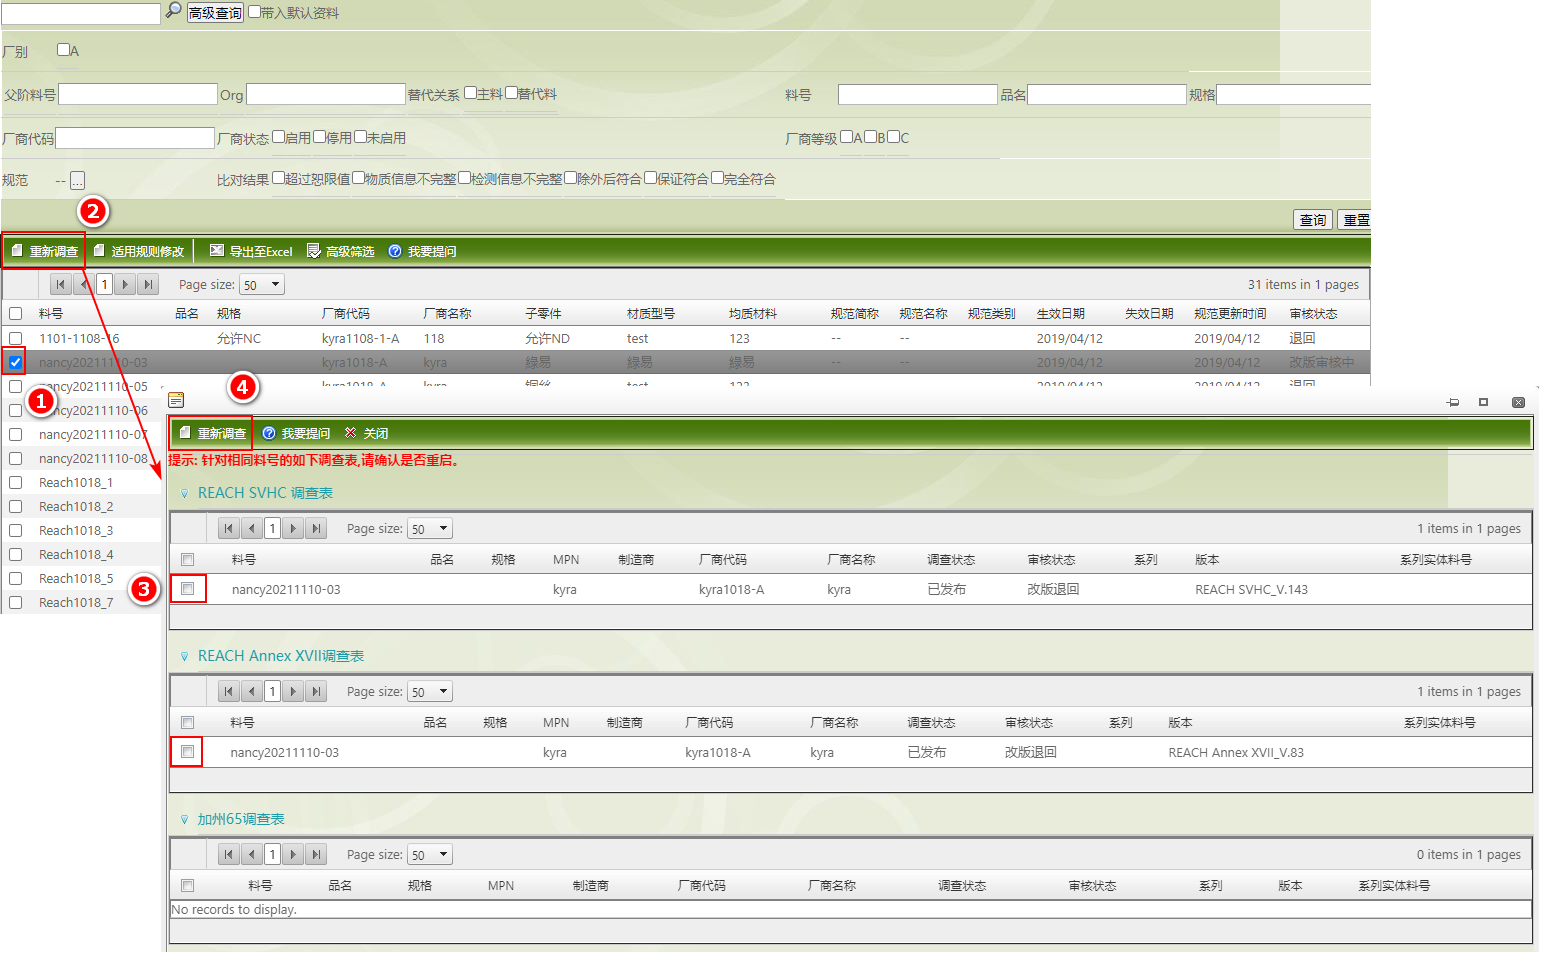Check 超过恕限值 checkbox
Image resolution: width=1543 pixels, height=959 pixels.
tap(278, 178)
